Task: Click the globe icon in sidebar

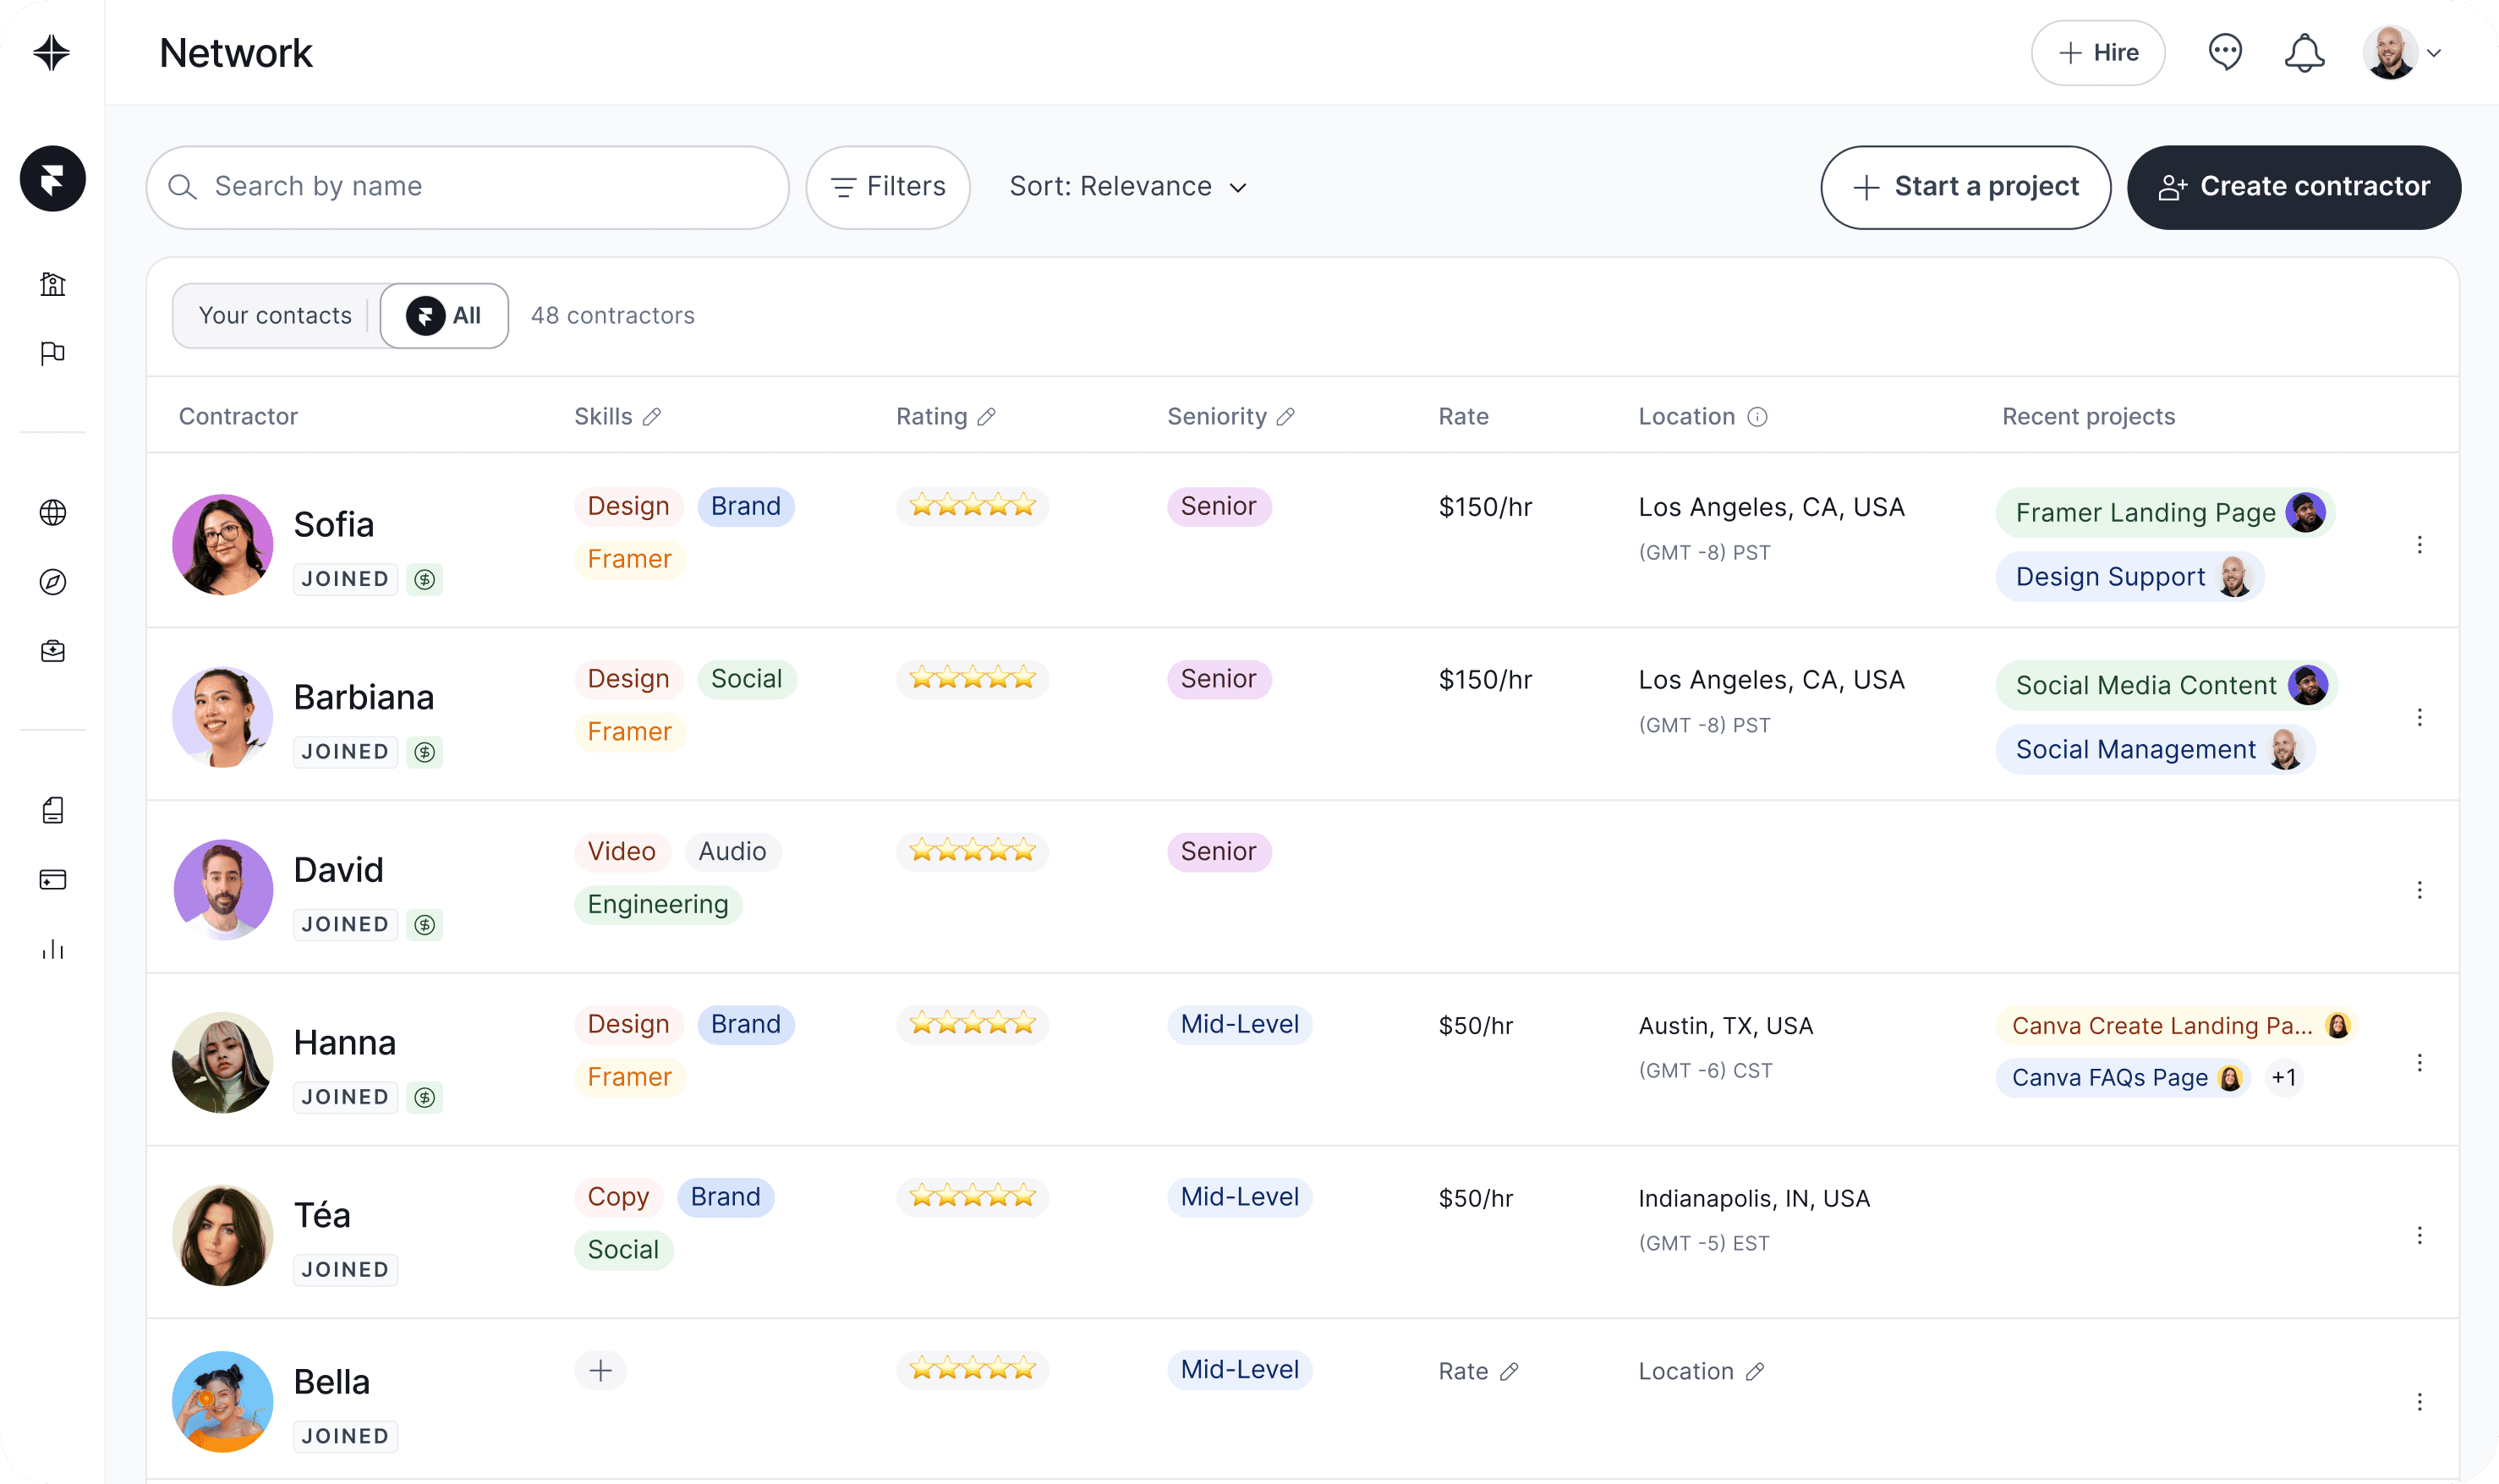Action: 53,513
